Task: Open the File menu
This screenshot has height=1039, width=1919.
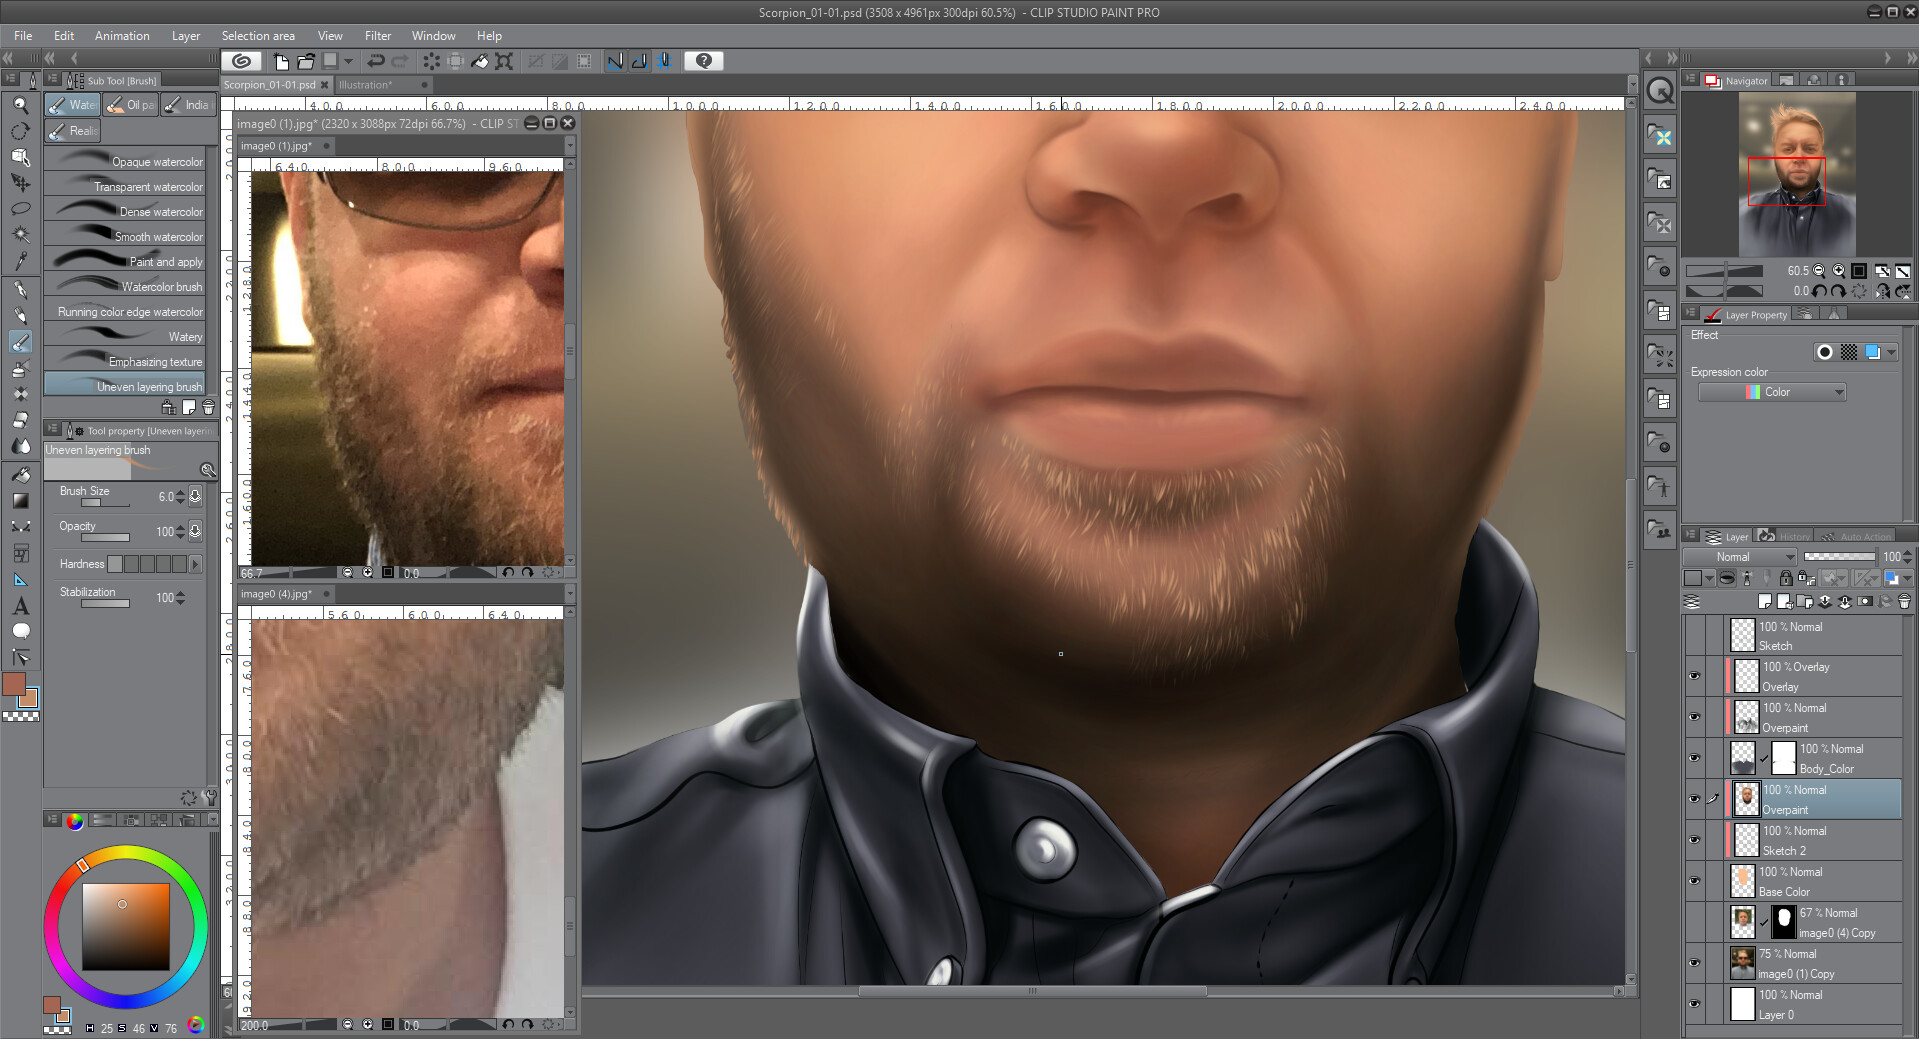Action: (x=23, y=35)
